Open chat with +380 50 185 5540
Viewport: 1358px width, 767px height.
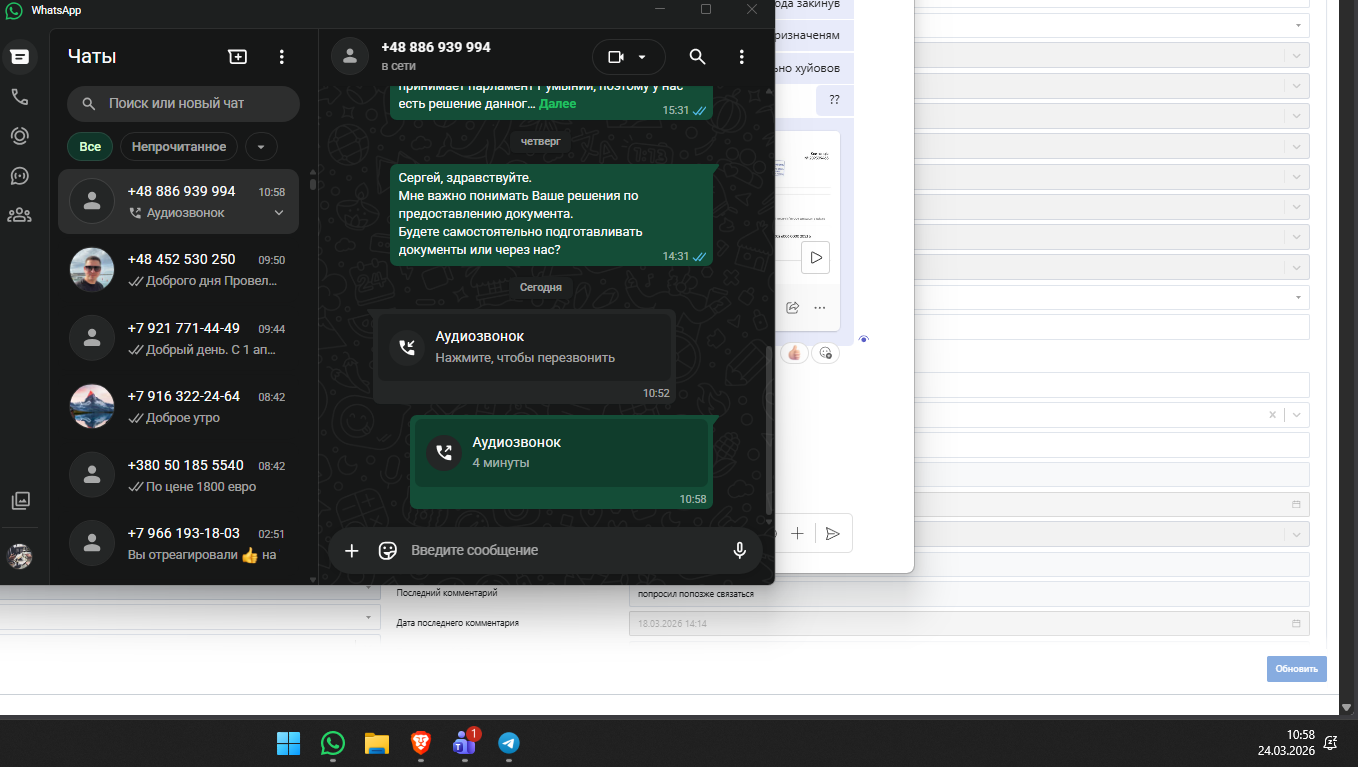[x=179, y=476]
